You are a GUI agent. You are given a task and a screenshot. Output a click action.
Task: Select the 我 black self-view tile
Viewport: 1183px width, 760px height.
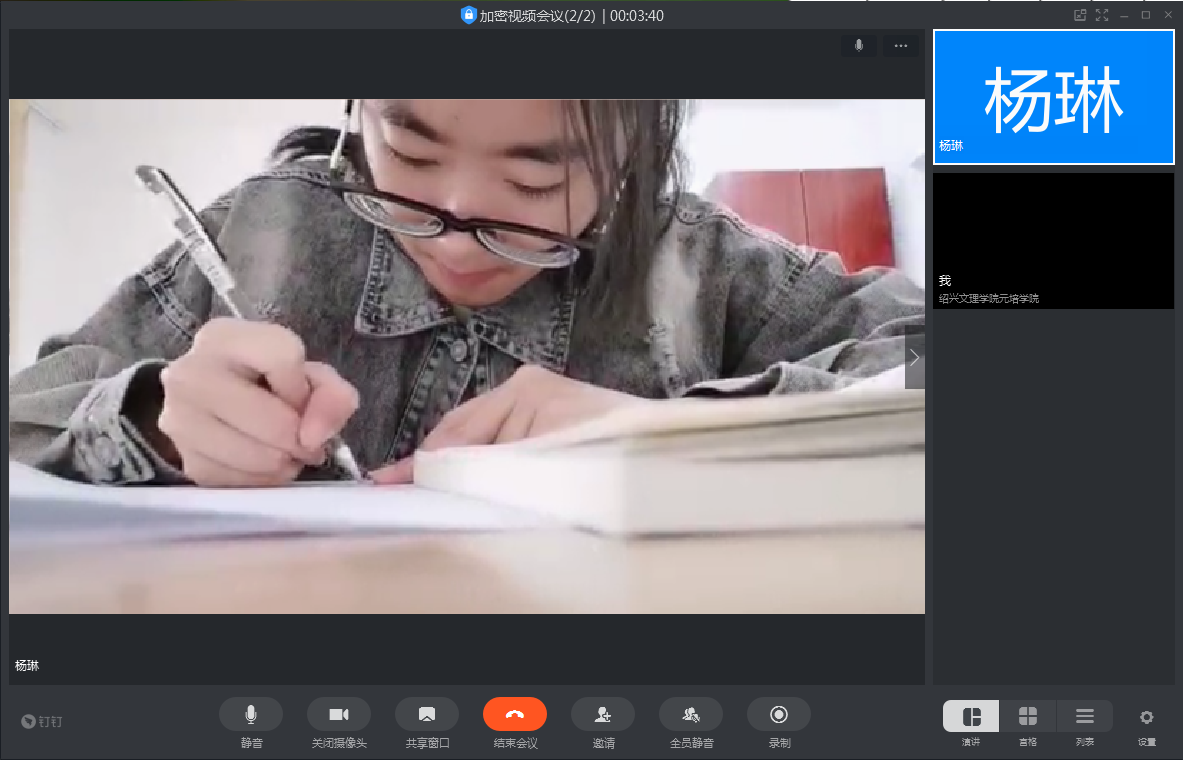[x=1053, y=240]
